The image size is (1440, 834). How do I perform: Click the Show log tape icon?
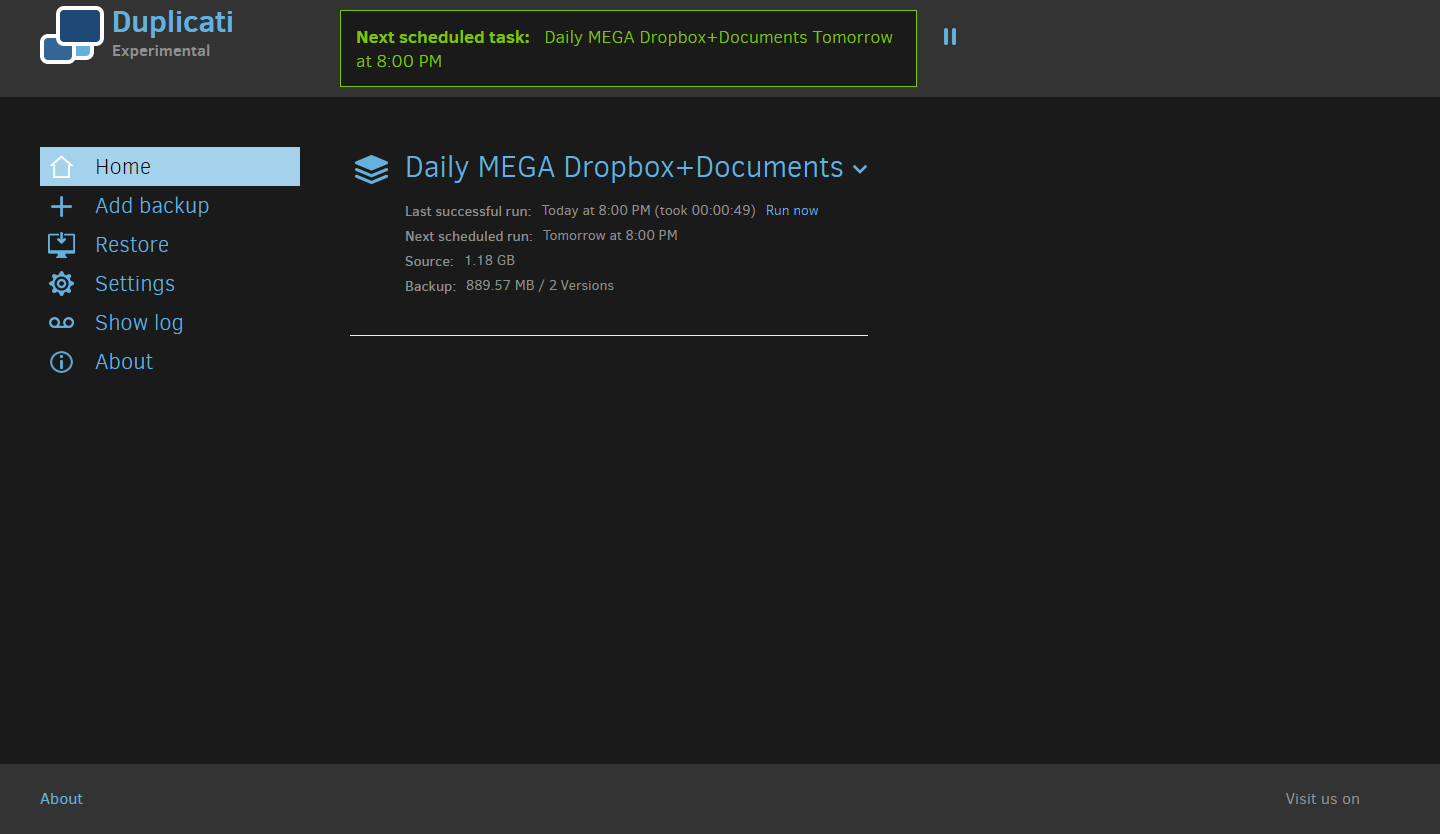tap(61, 323)
